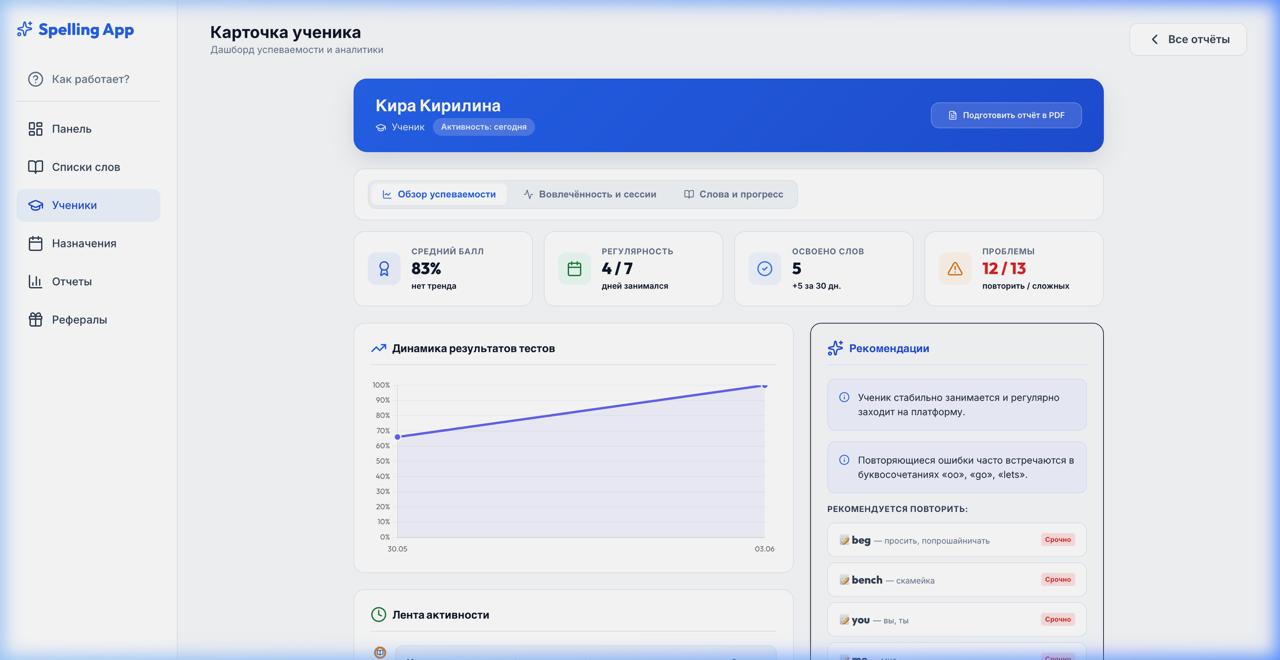The height and width of the screenshot is (660, 1280).
Task: Click the info icon of the 'стабильно занимается' note
Action: tap(844, 397)
